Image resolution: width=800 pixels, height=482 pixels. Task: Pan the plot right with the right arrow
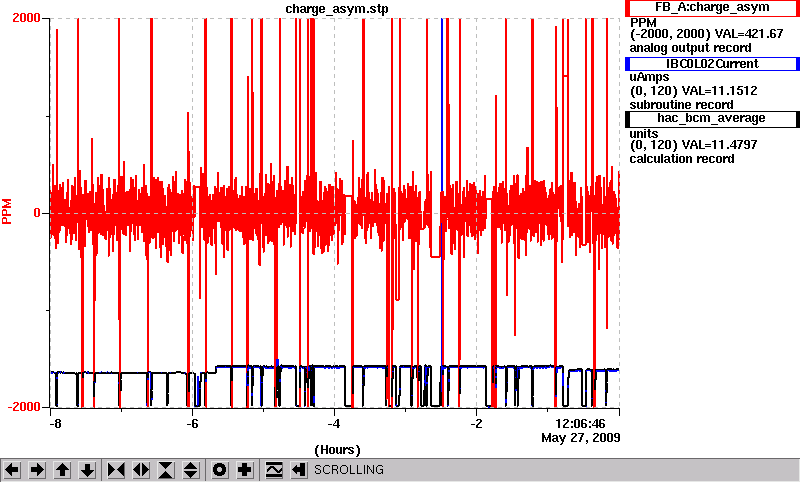coord(37,469)
